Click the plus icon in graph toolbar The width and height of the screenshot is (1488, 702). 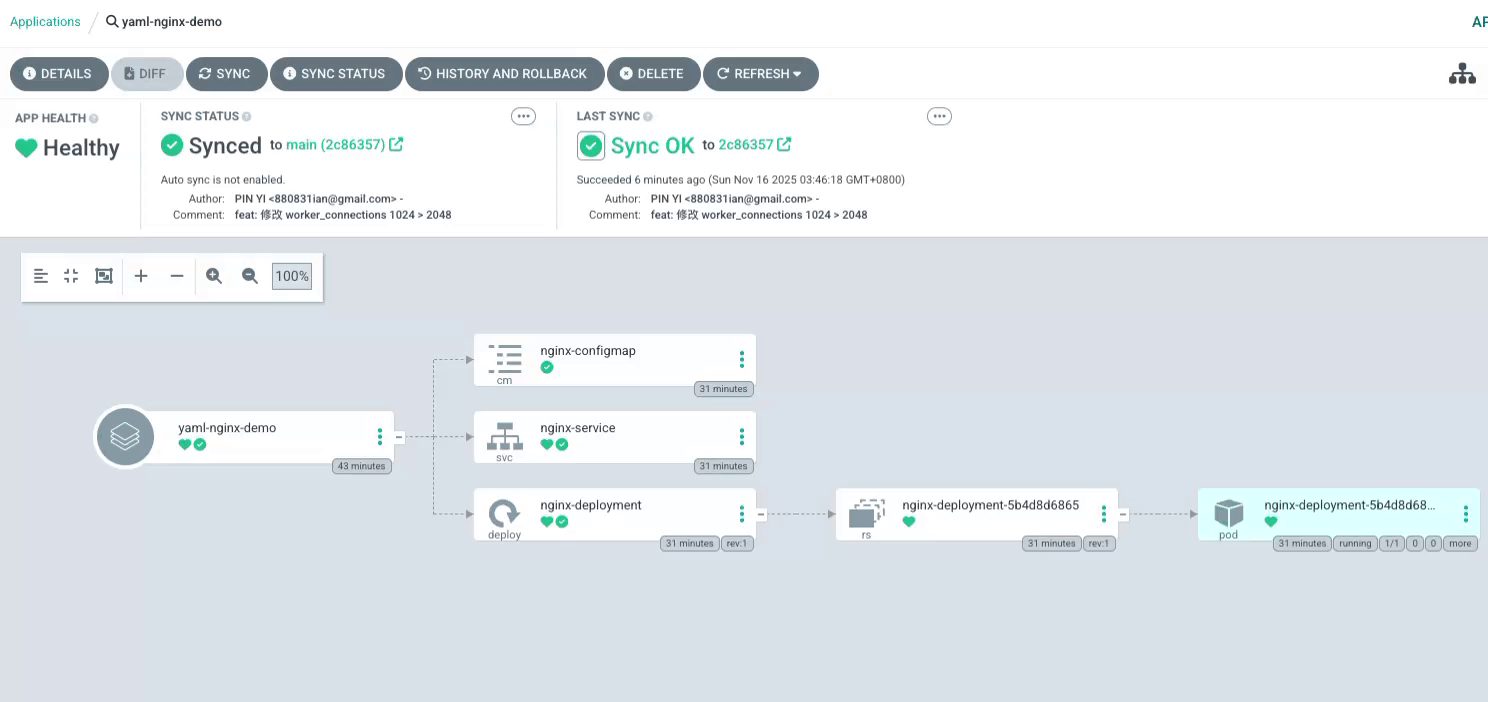(x=141, y=276)
